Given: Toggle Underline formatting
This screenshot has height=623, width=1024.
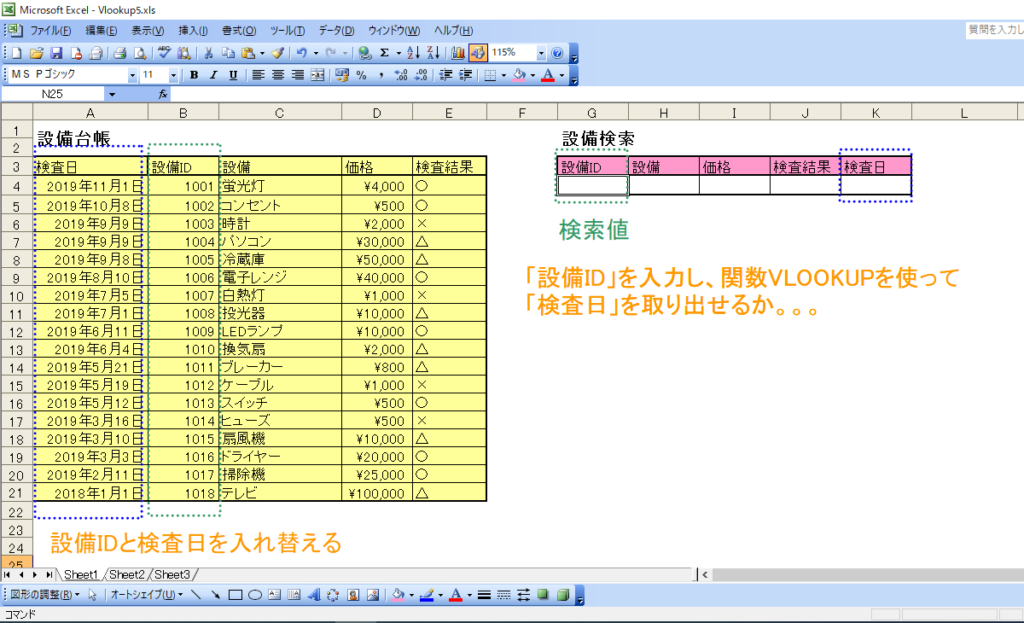Looking at the screenshot, I should click(233, 75).
